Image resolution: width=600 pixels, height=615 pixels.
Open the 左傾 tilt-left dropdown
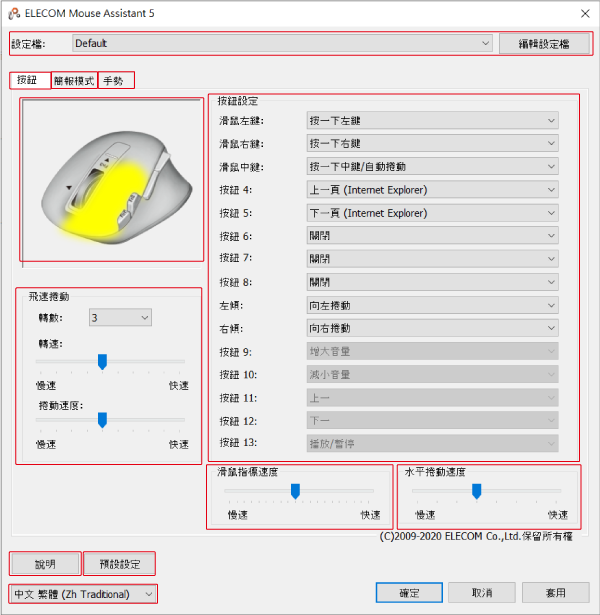click(x=432, y=305)
